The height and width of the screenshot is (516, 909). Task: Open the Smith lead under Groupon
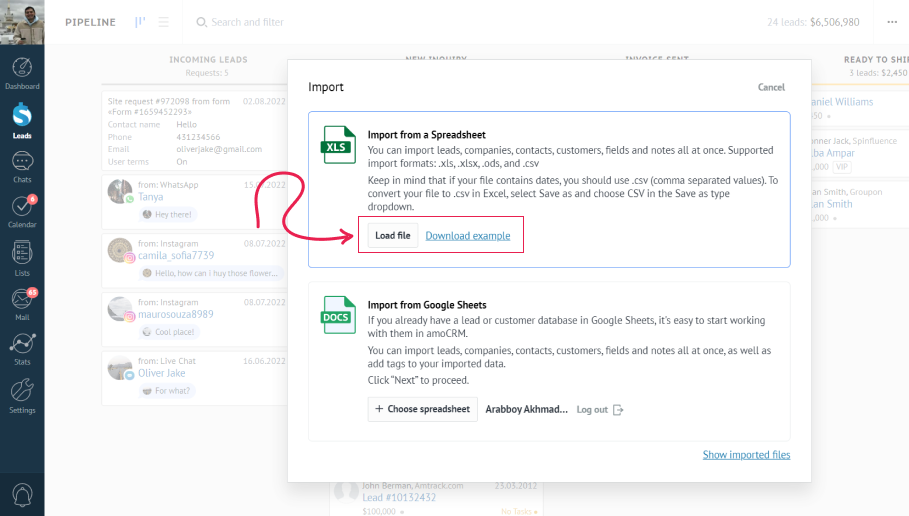coord(832,204)
